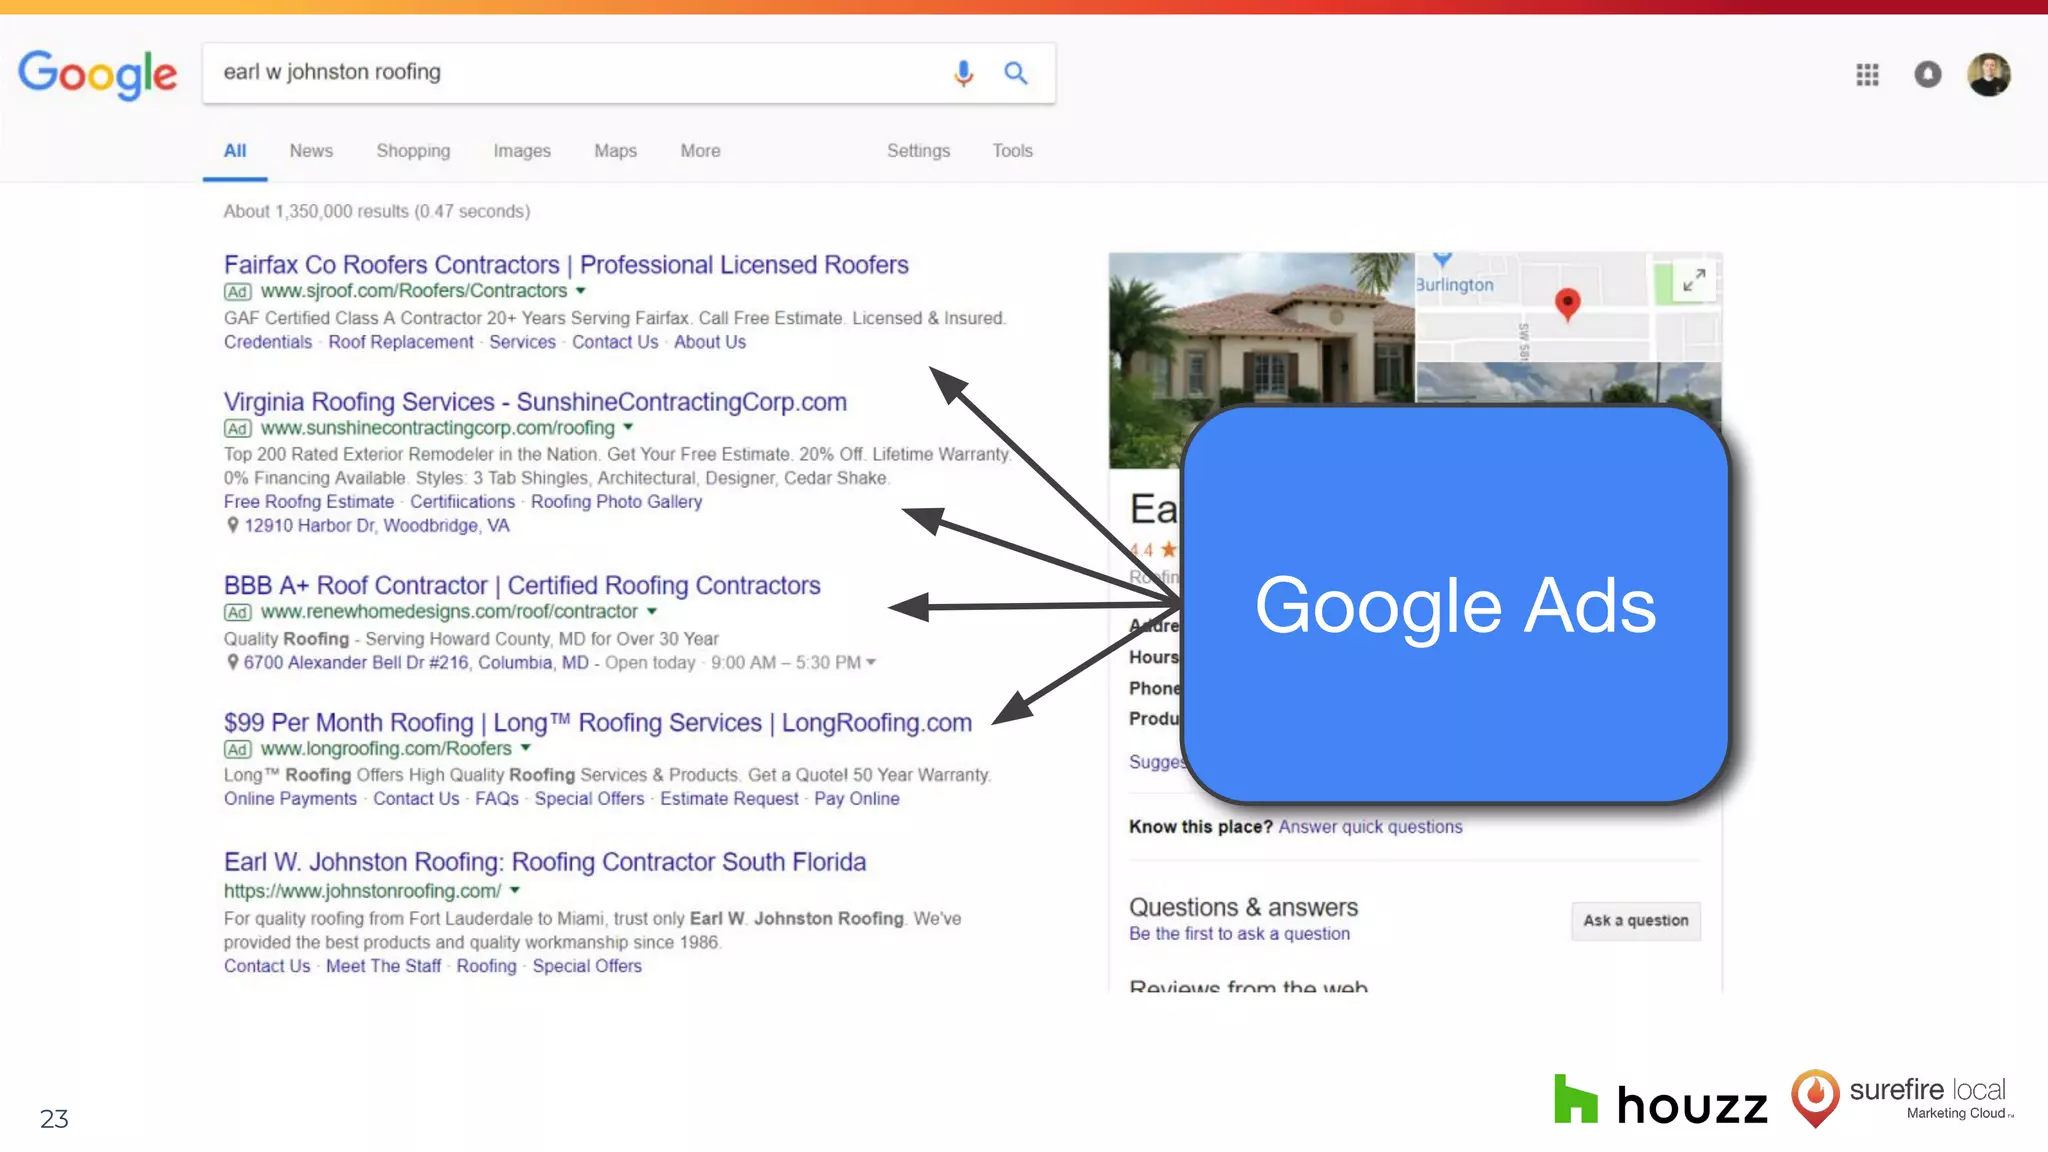This screenshot has height=1152, width=2048.
Task: Start voice search with microphone icon
Action: (x=963, y=73)
